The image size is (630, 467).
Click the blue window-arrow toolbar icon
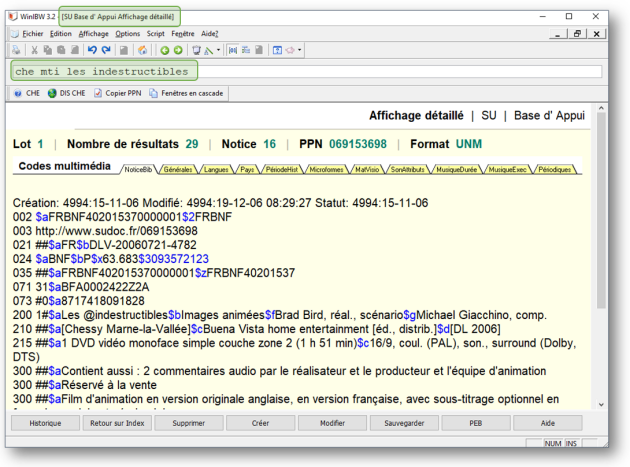[277, 50]
